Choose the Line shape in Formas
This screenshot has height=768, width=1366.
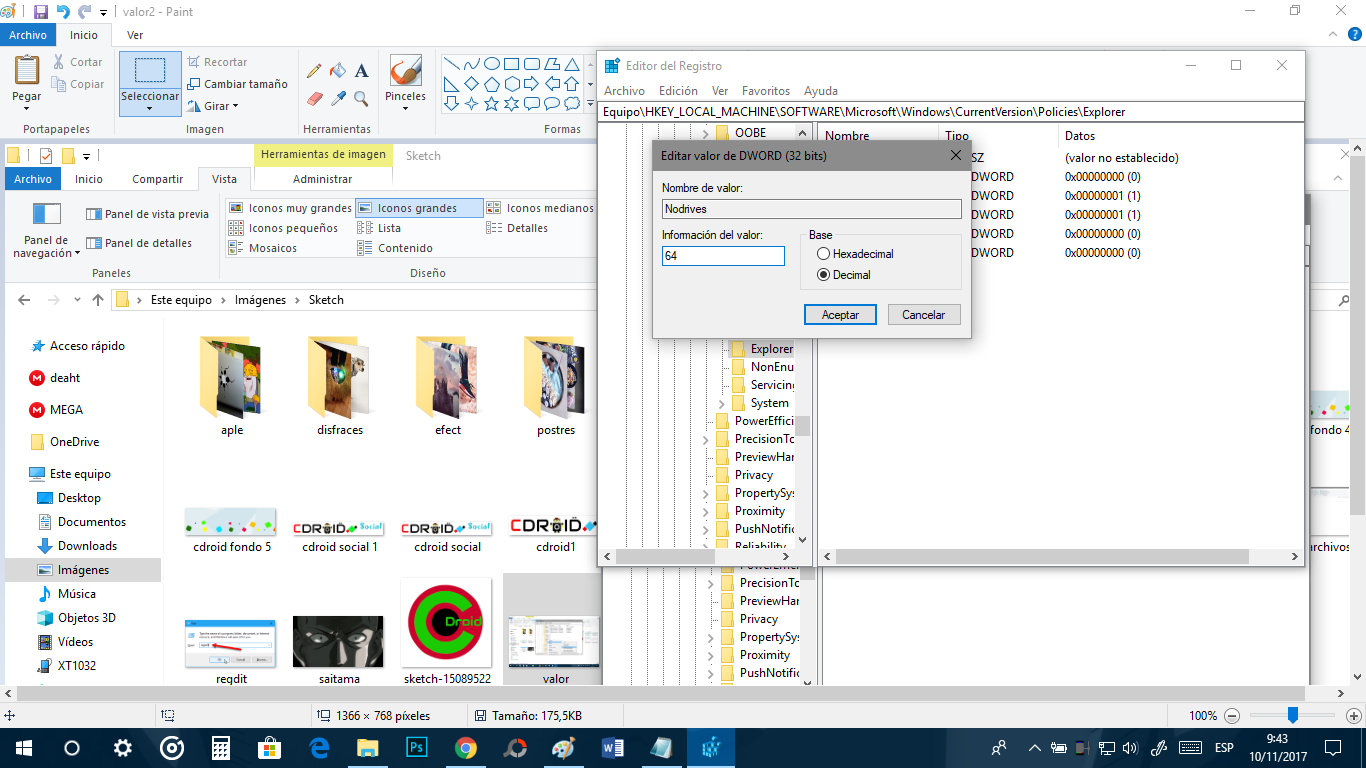451,64
